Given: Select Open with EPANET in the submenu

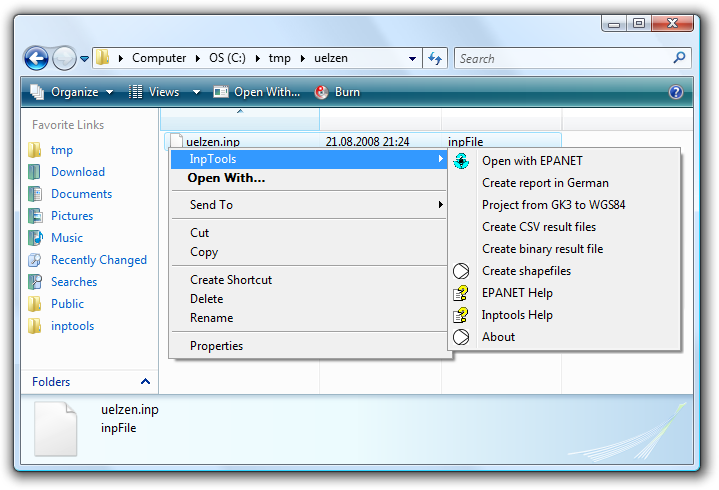Looking at the screenshot, I should pos(564,161).
